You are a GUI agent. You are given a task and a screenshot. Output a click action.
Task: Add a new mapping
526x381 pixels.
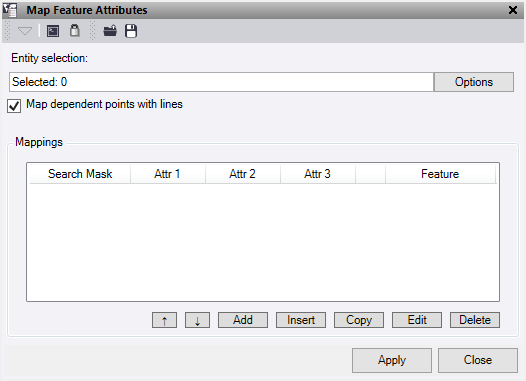tap(243, 320)
